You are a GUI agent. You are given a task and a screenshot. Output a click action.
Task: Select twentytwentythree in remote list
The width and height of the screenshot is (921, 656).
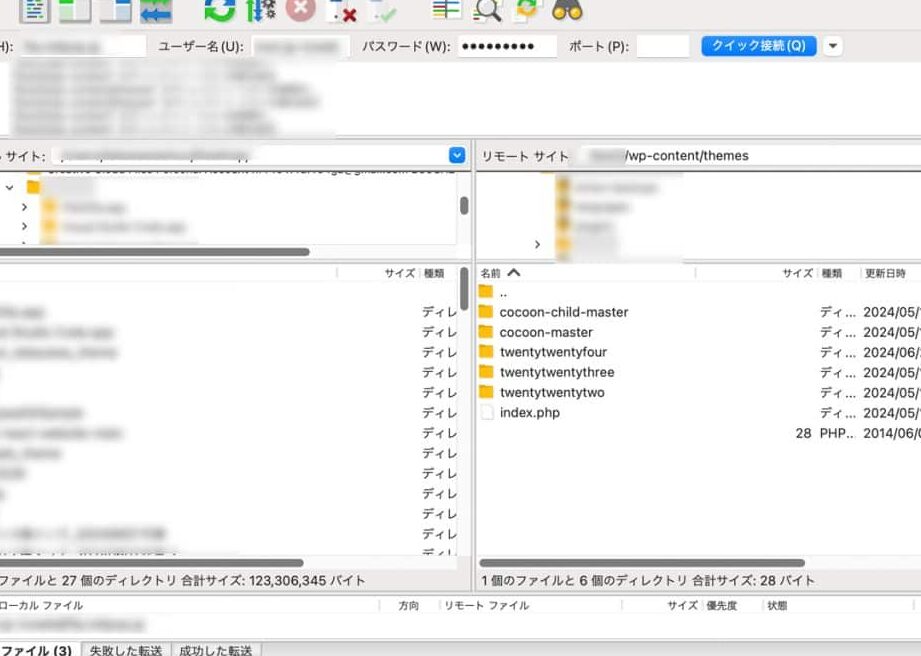[x=557, y=372]
